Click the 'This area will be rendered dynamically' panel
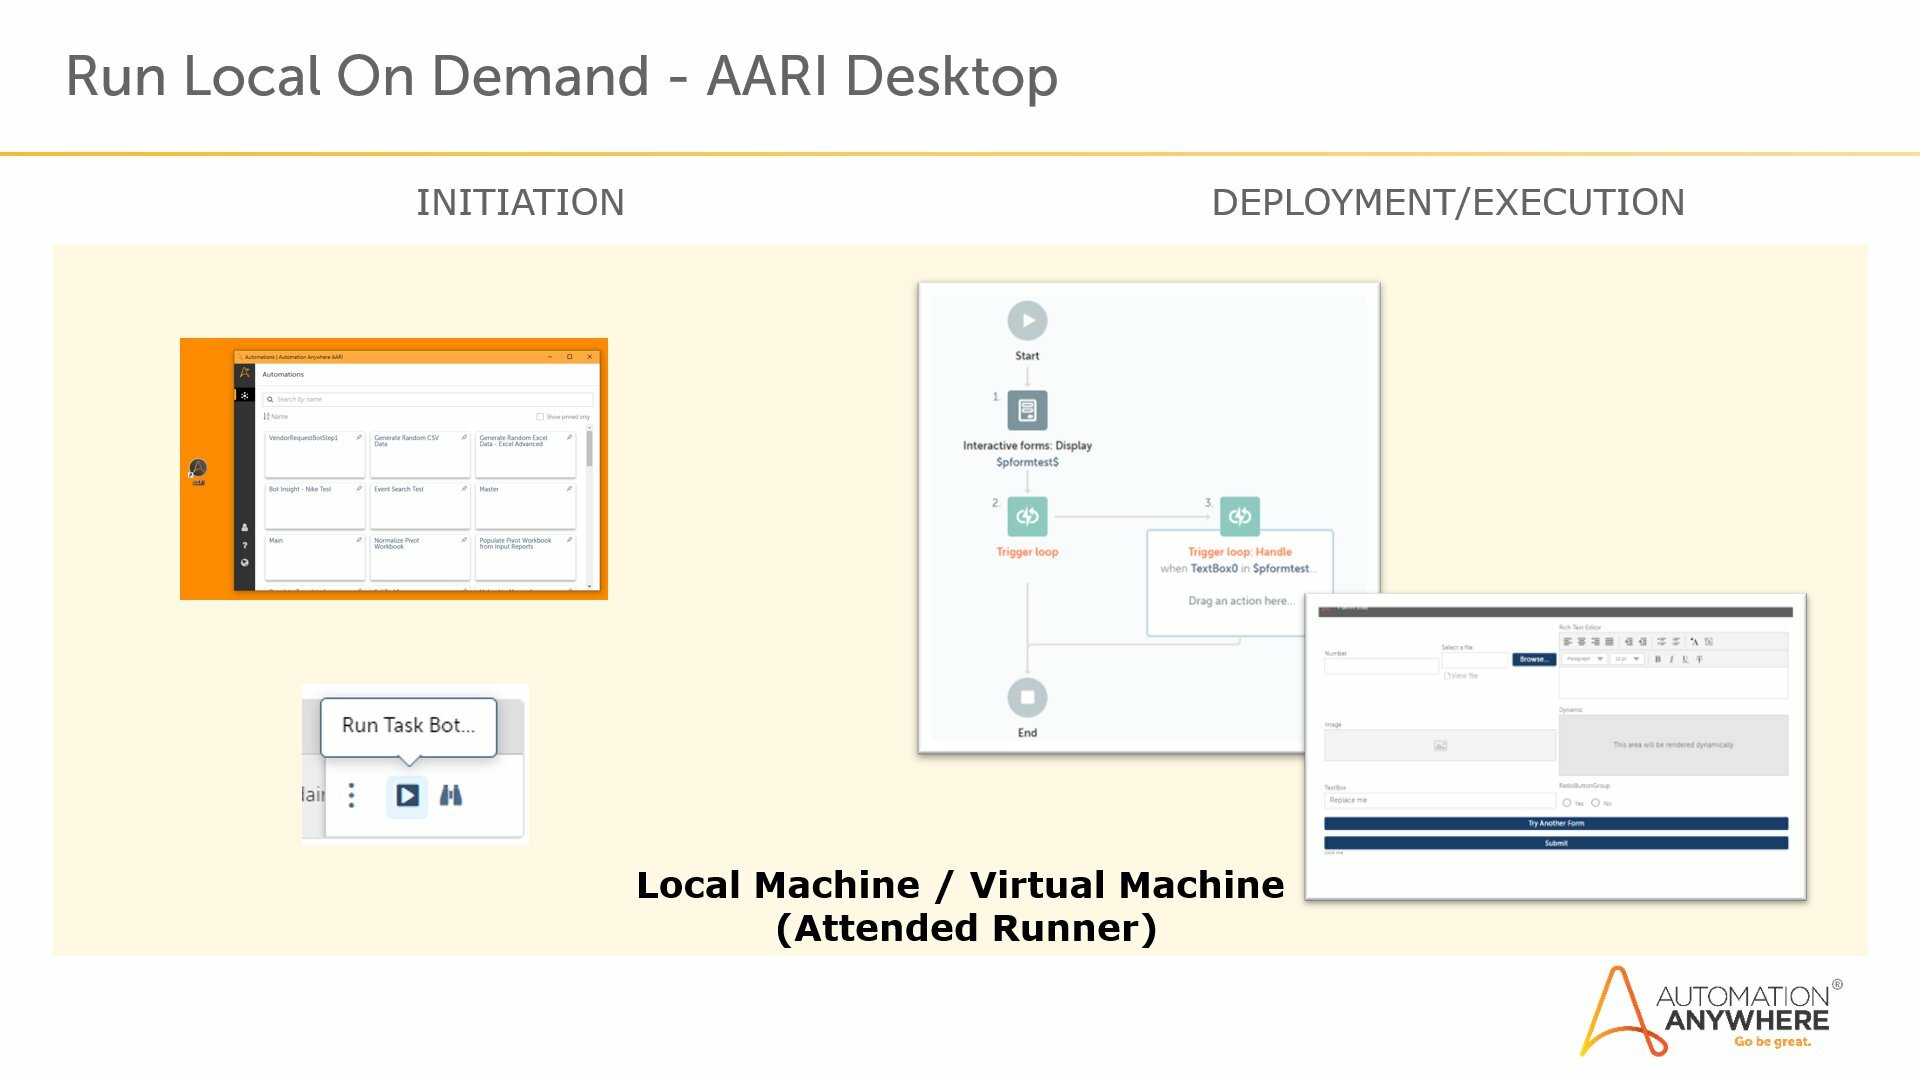This screenshot has width=1920, height=1077. [x=1673, y=745]
